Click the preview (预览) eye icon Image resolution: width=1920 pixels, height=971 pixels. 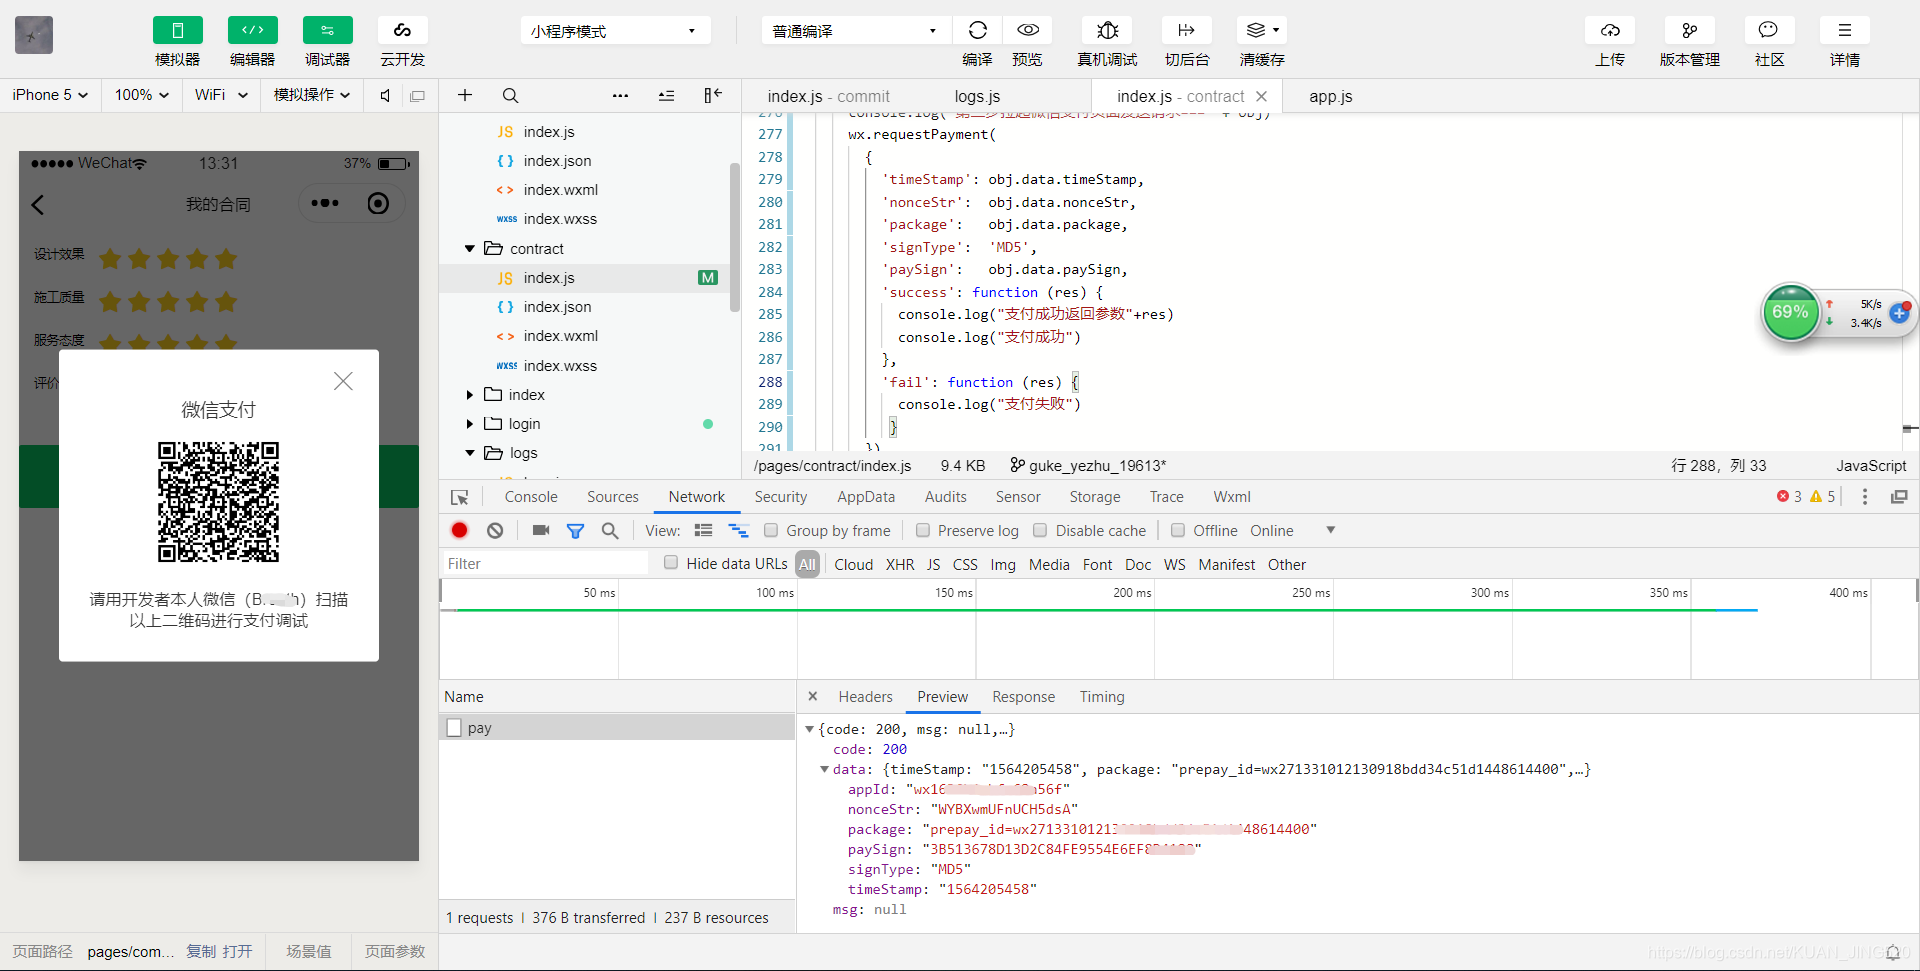[1027, 30]
